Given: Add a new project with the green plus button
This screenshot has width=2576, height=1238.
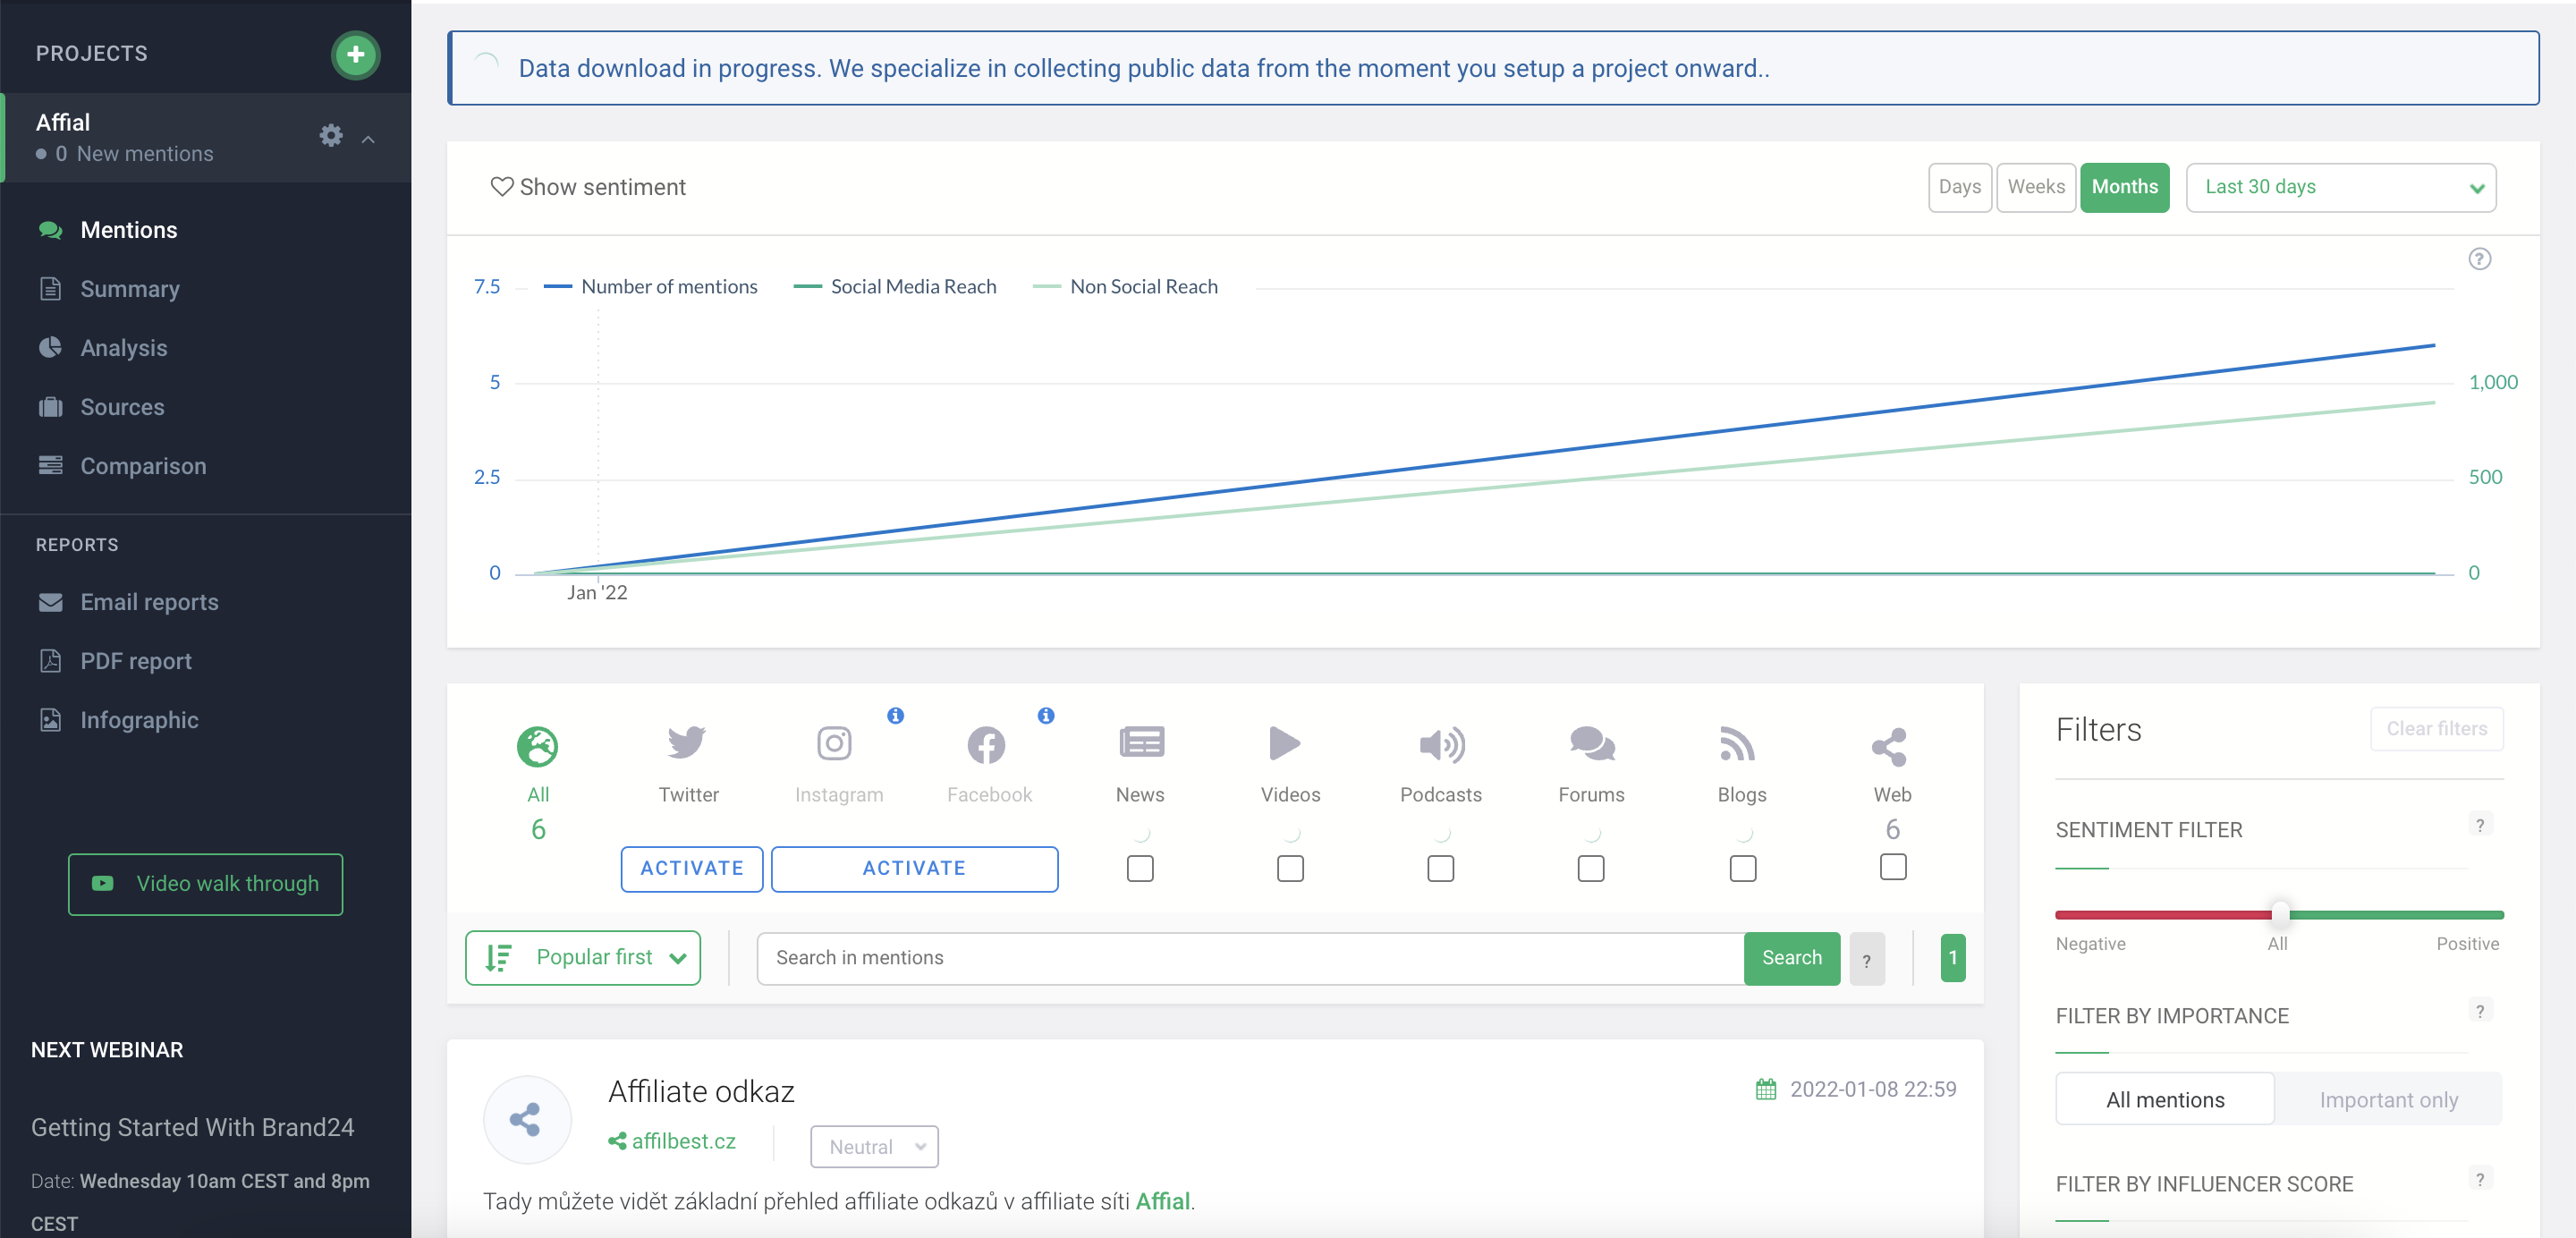Looking at the screenshot, I should tap(355, 54).
